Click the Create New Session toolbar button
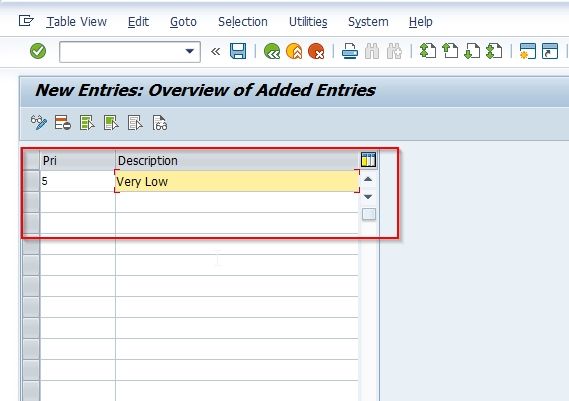The height and width of the screenshot is (401, 569). click(528, 51)
